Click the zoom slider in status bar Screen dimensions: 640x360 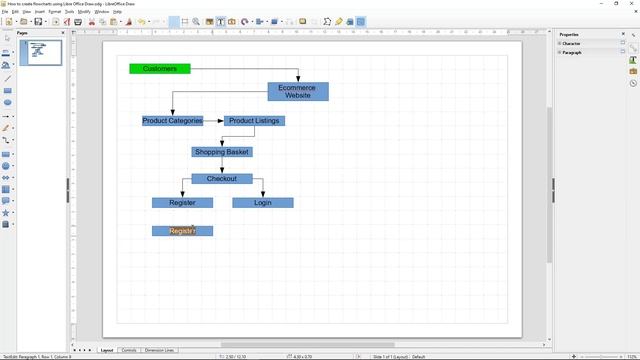[x=602, y=357]
